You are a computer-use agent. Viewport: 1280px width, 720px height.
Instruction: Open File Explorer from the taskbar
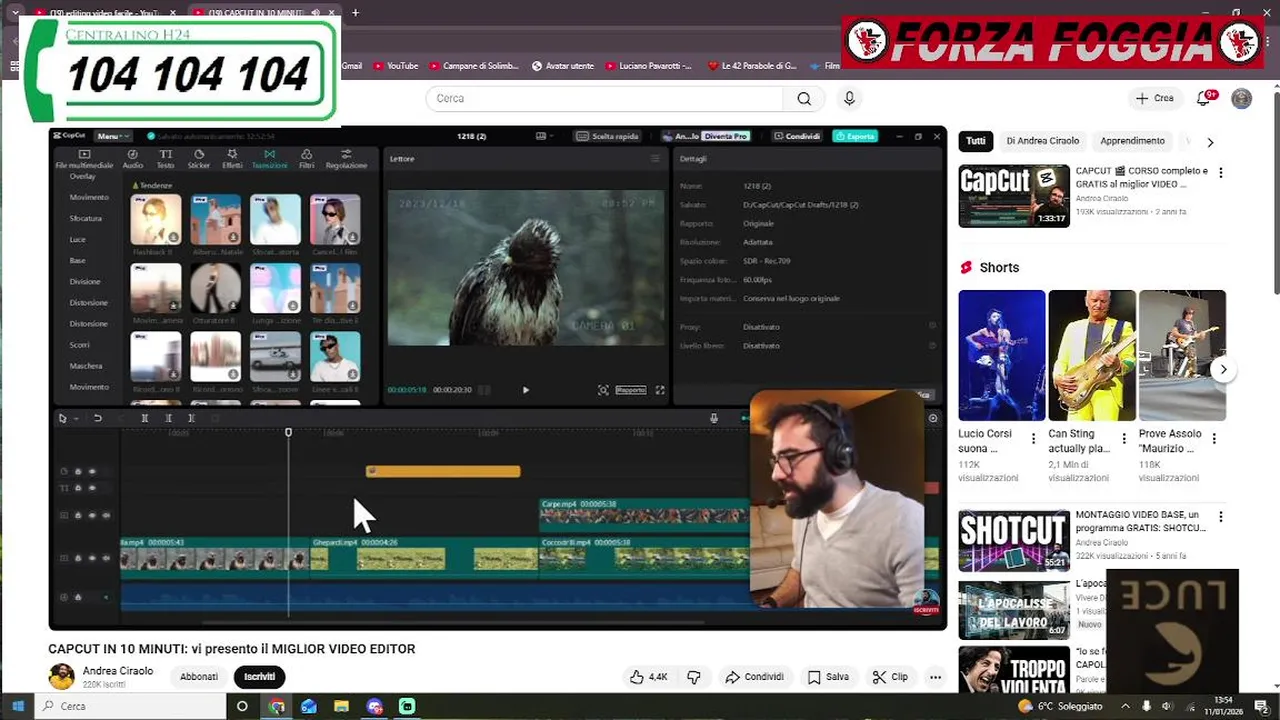pos(342,706)
